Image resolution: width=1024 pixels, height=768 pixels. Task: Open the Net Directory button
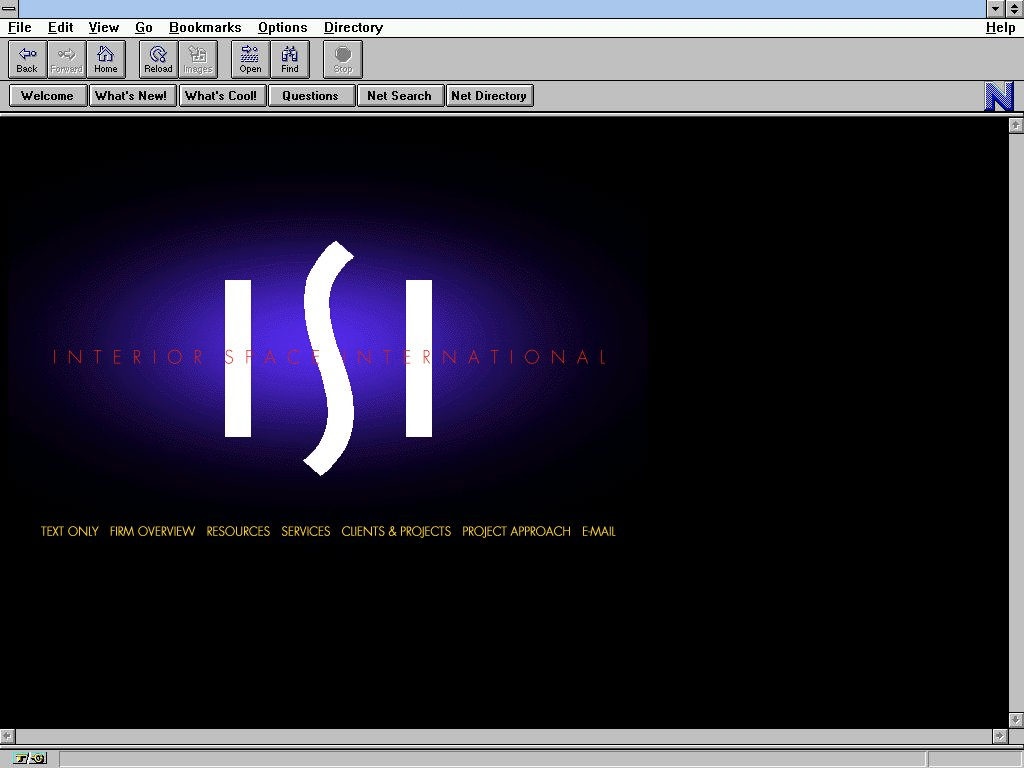489,96
